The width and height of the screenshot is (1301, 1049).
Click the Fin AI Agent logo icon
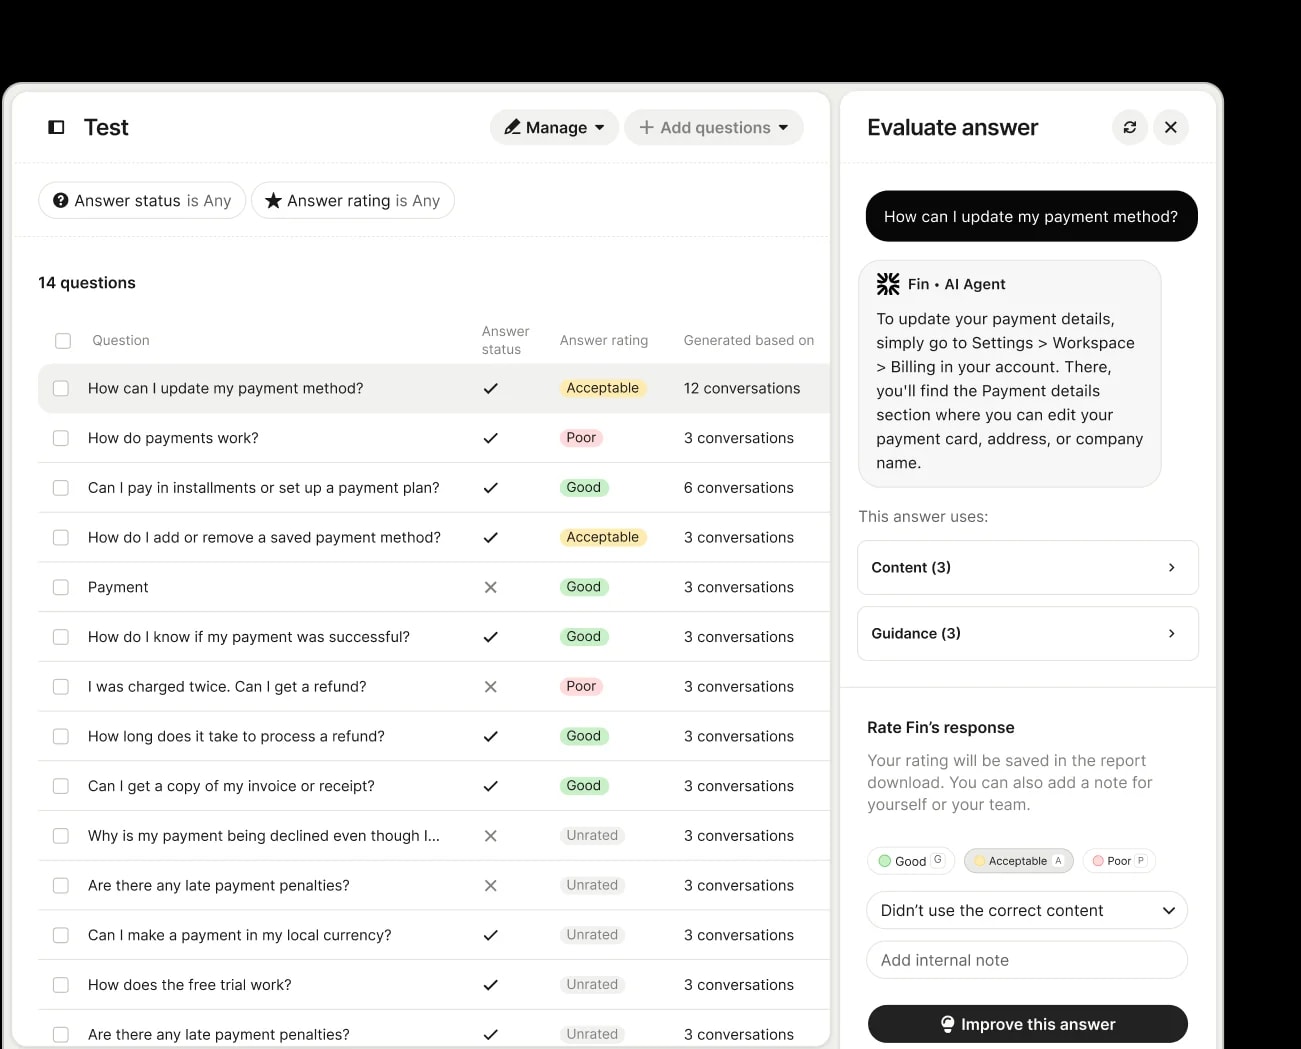(888, 284)
